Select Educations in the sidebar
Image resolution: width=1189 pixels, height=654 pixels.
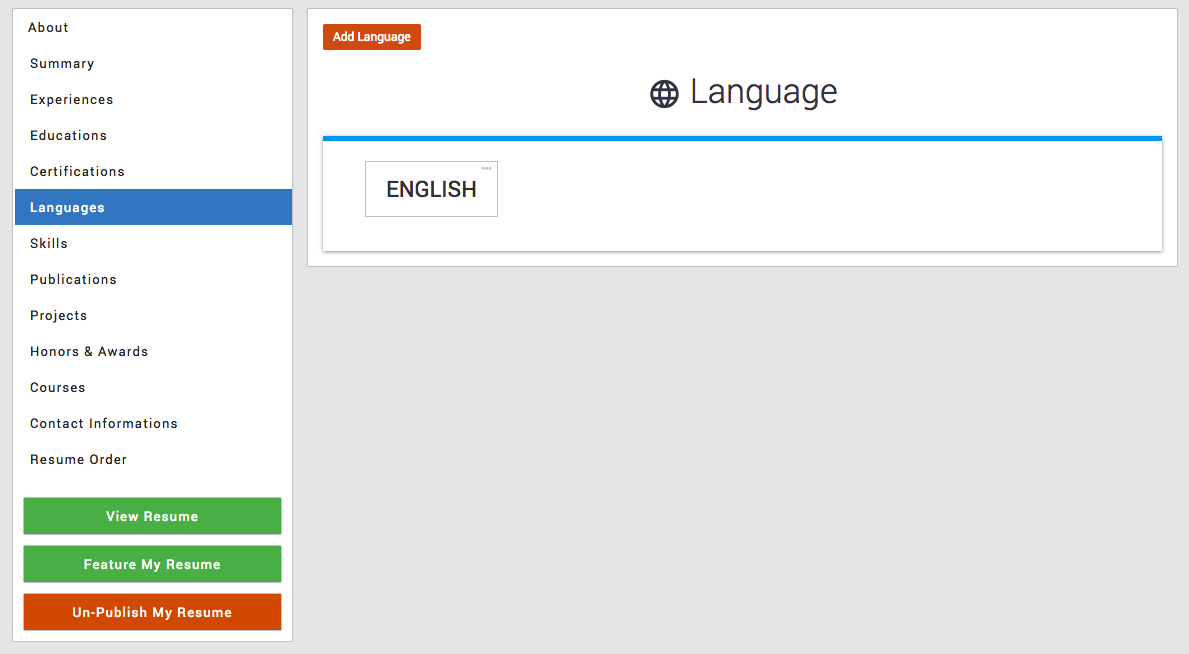click(153, 135)
